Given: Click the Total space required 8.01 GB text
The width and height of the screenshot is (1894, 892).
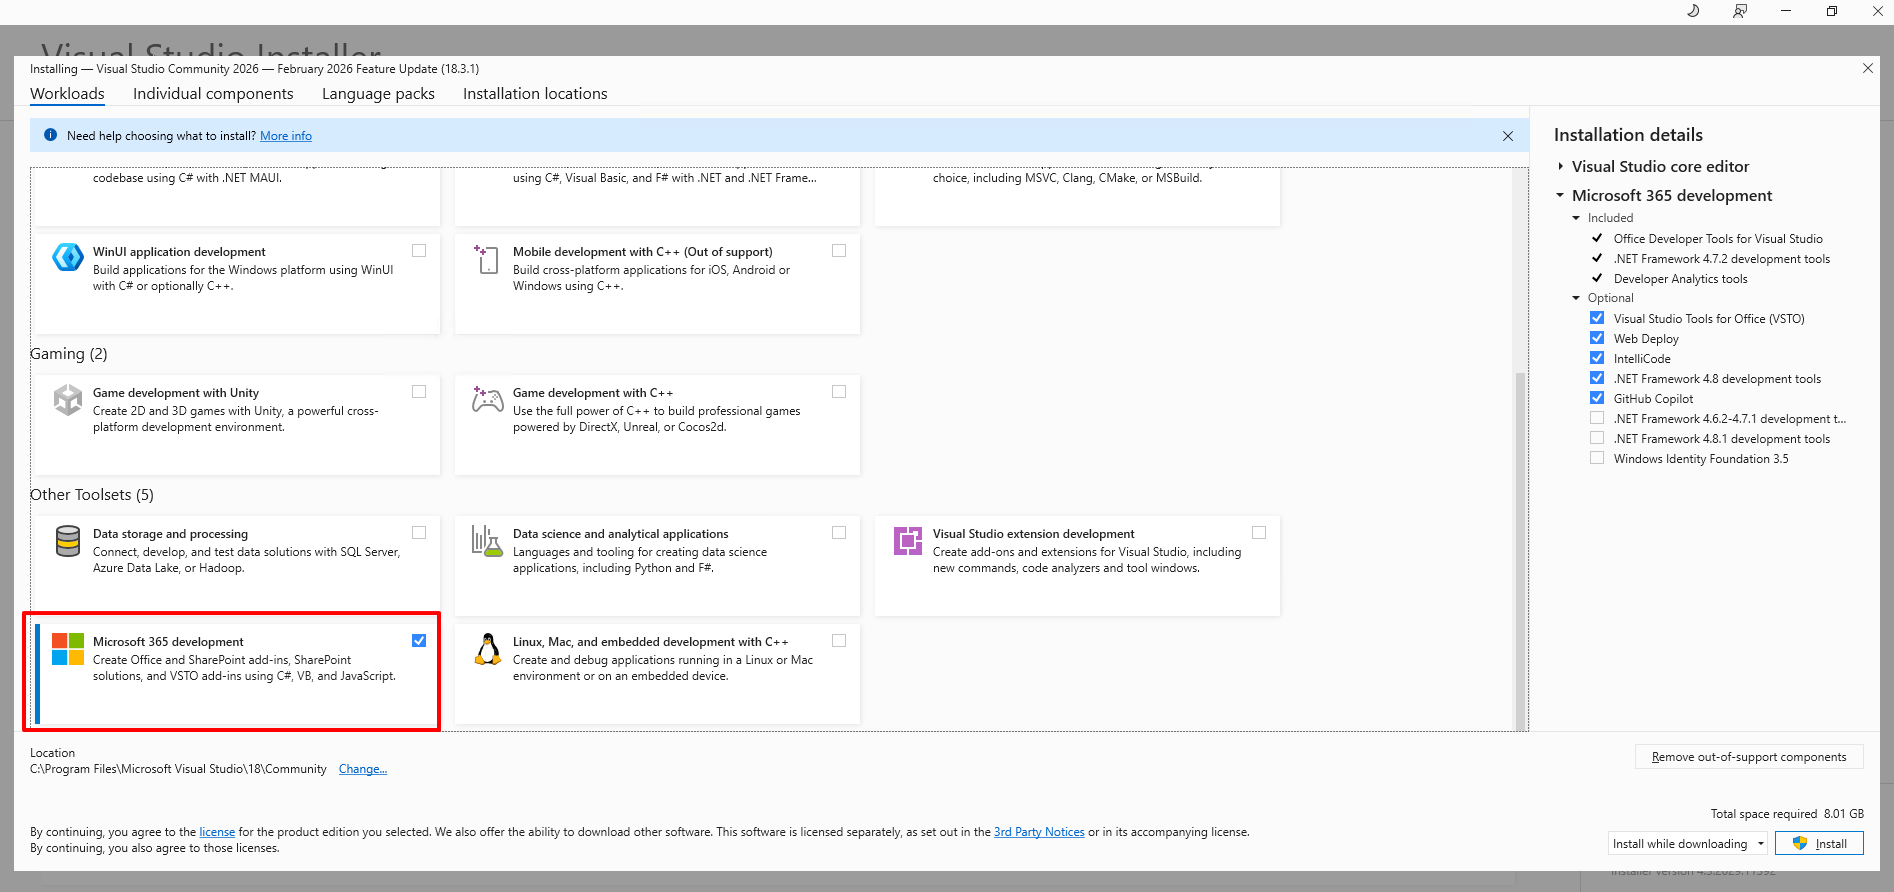Looking at the screenshot, I should pos(1787,814).
